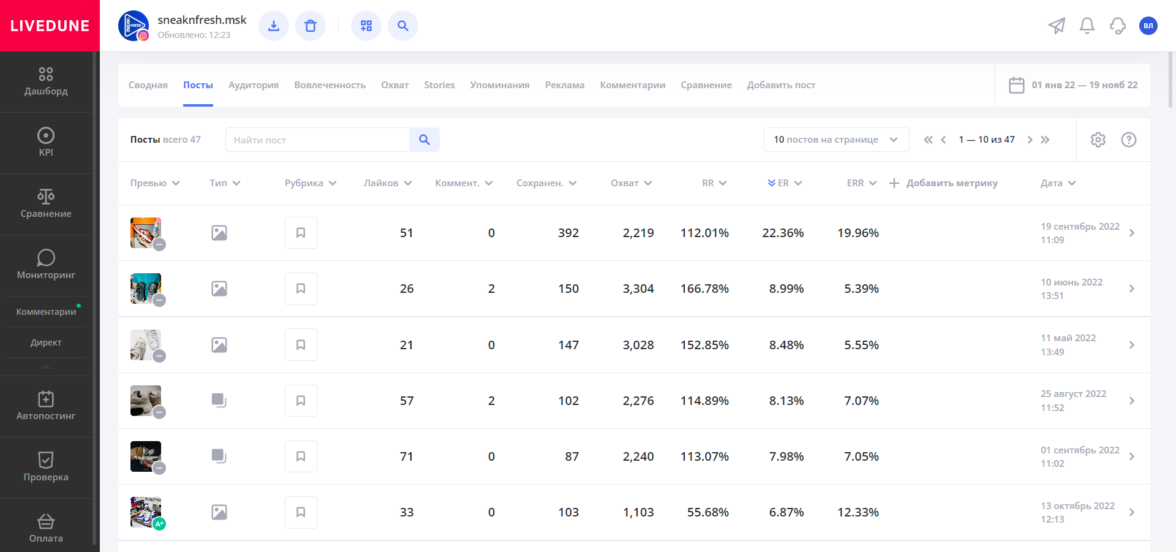Toggle the bookmark rubric for first post
The height and width of the screenshot is (552, 1176).
coord(300,233)
